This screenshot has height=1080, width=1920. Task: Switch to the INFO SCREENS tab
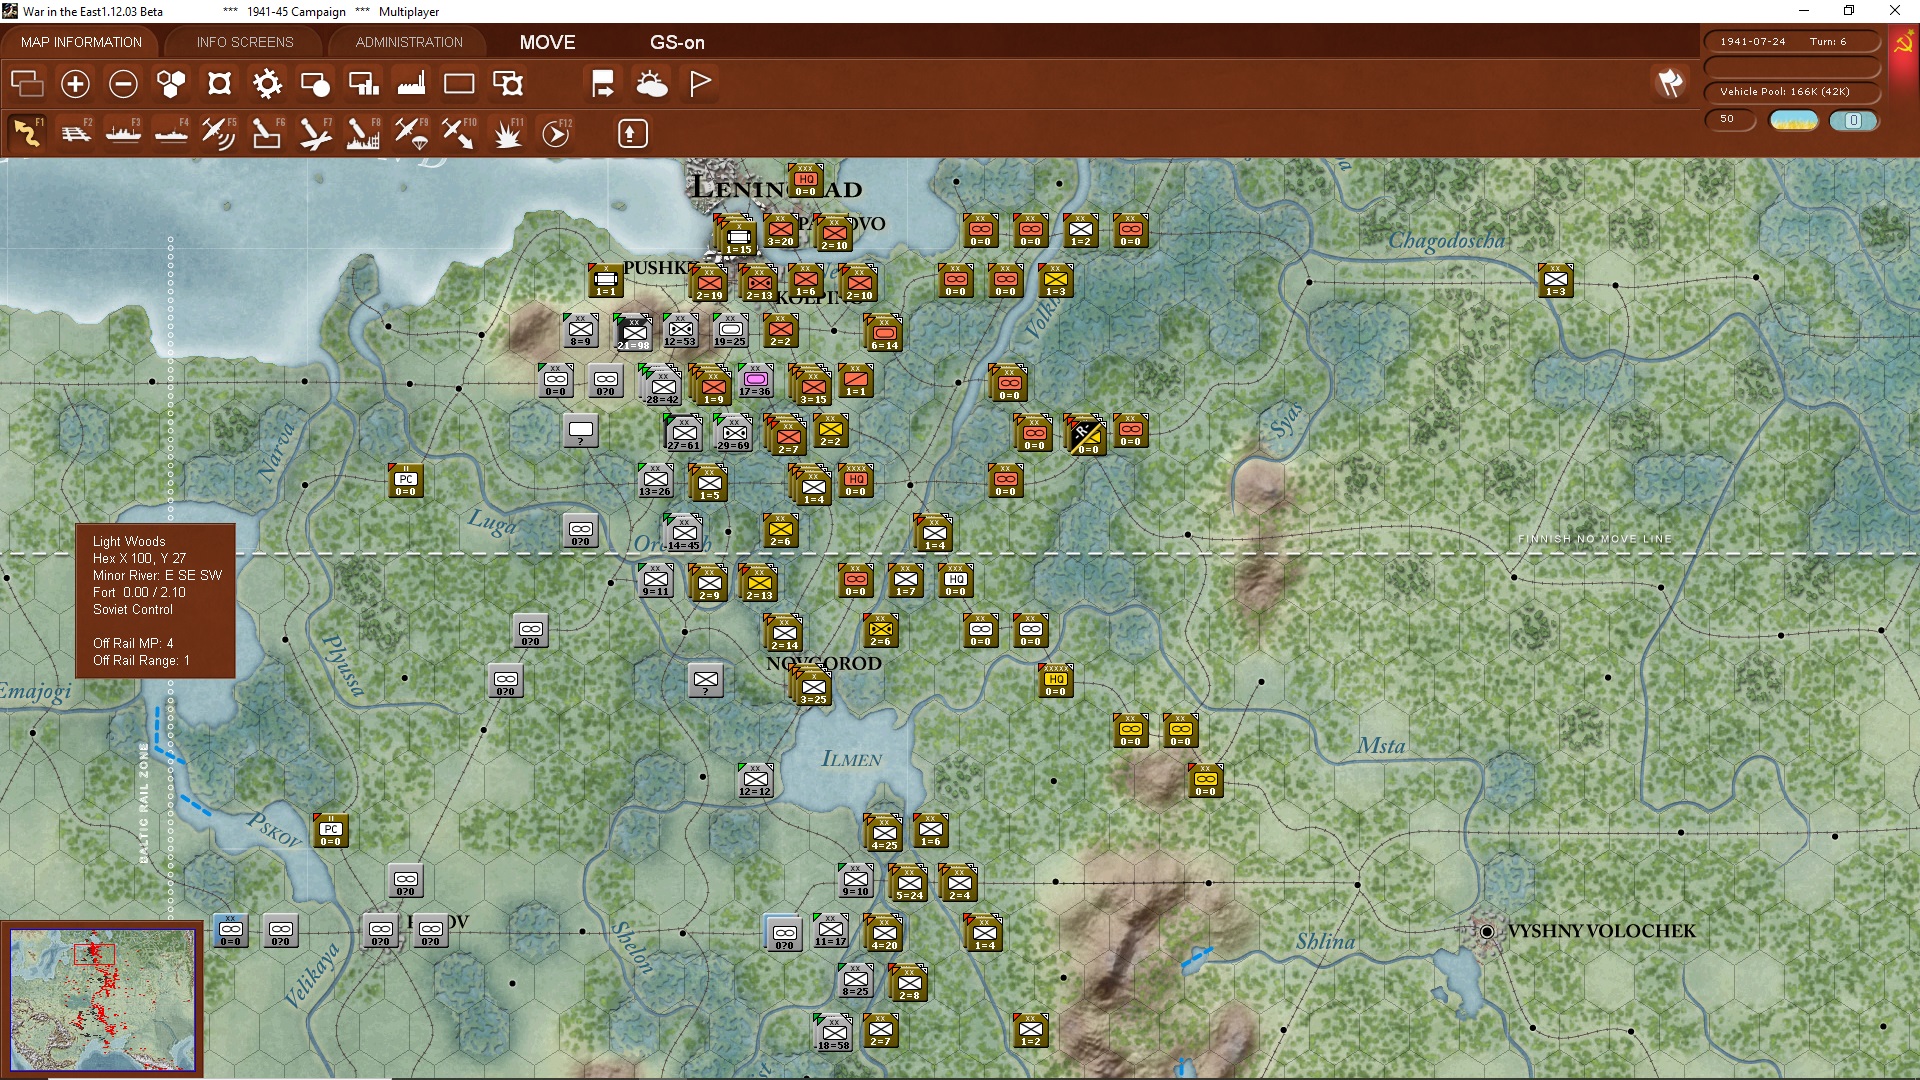tap(245, 42)
